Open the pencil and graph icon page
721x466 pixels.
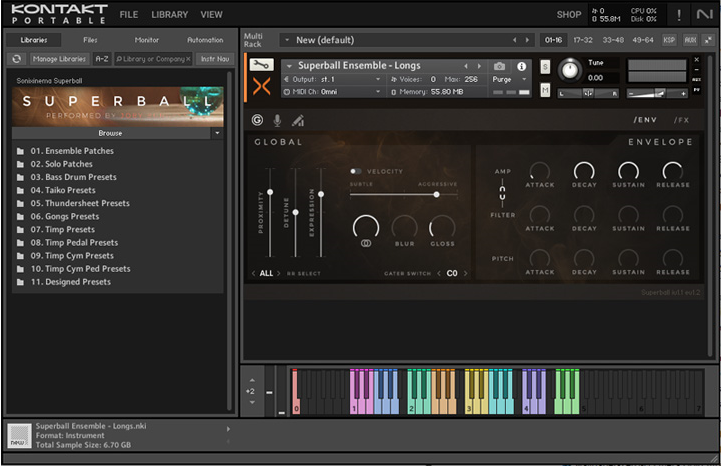[x=298, y=121]
